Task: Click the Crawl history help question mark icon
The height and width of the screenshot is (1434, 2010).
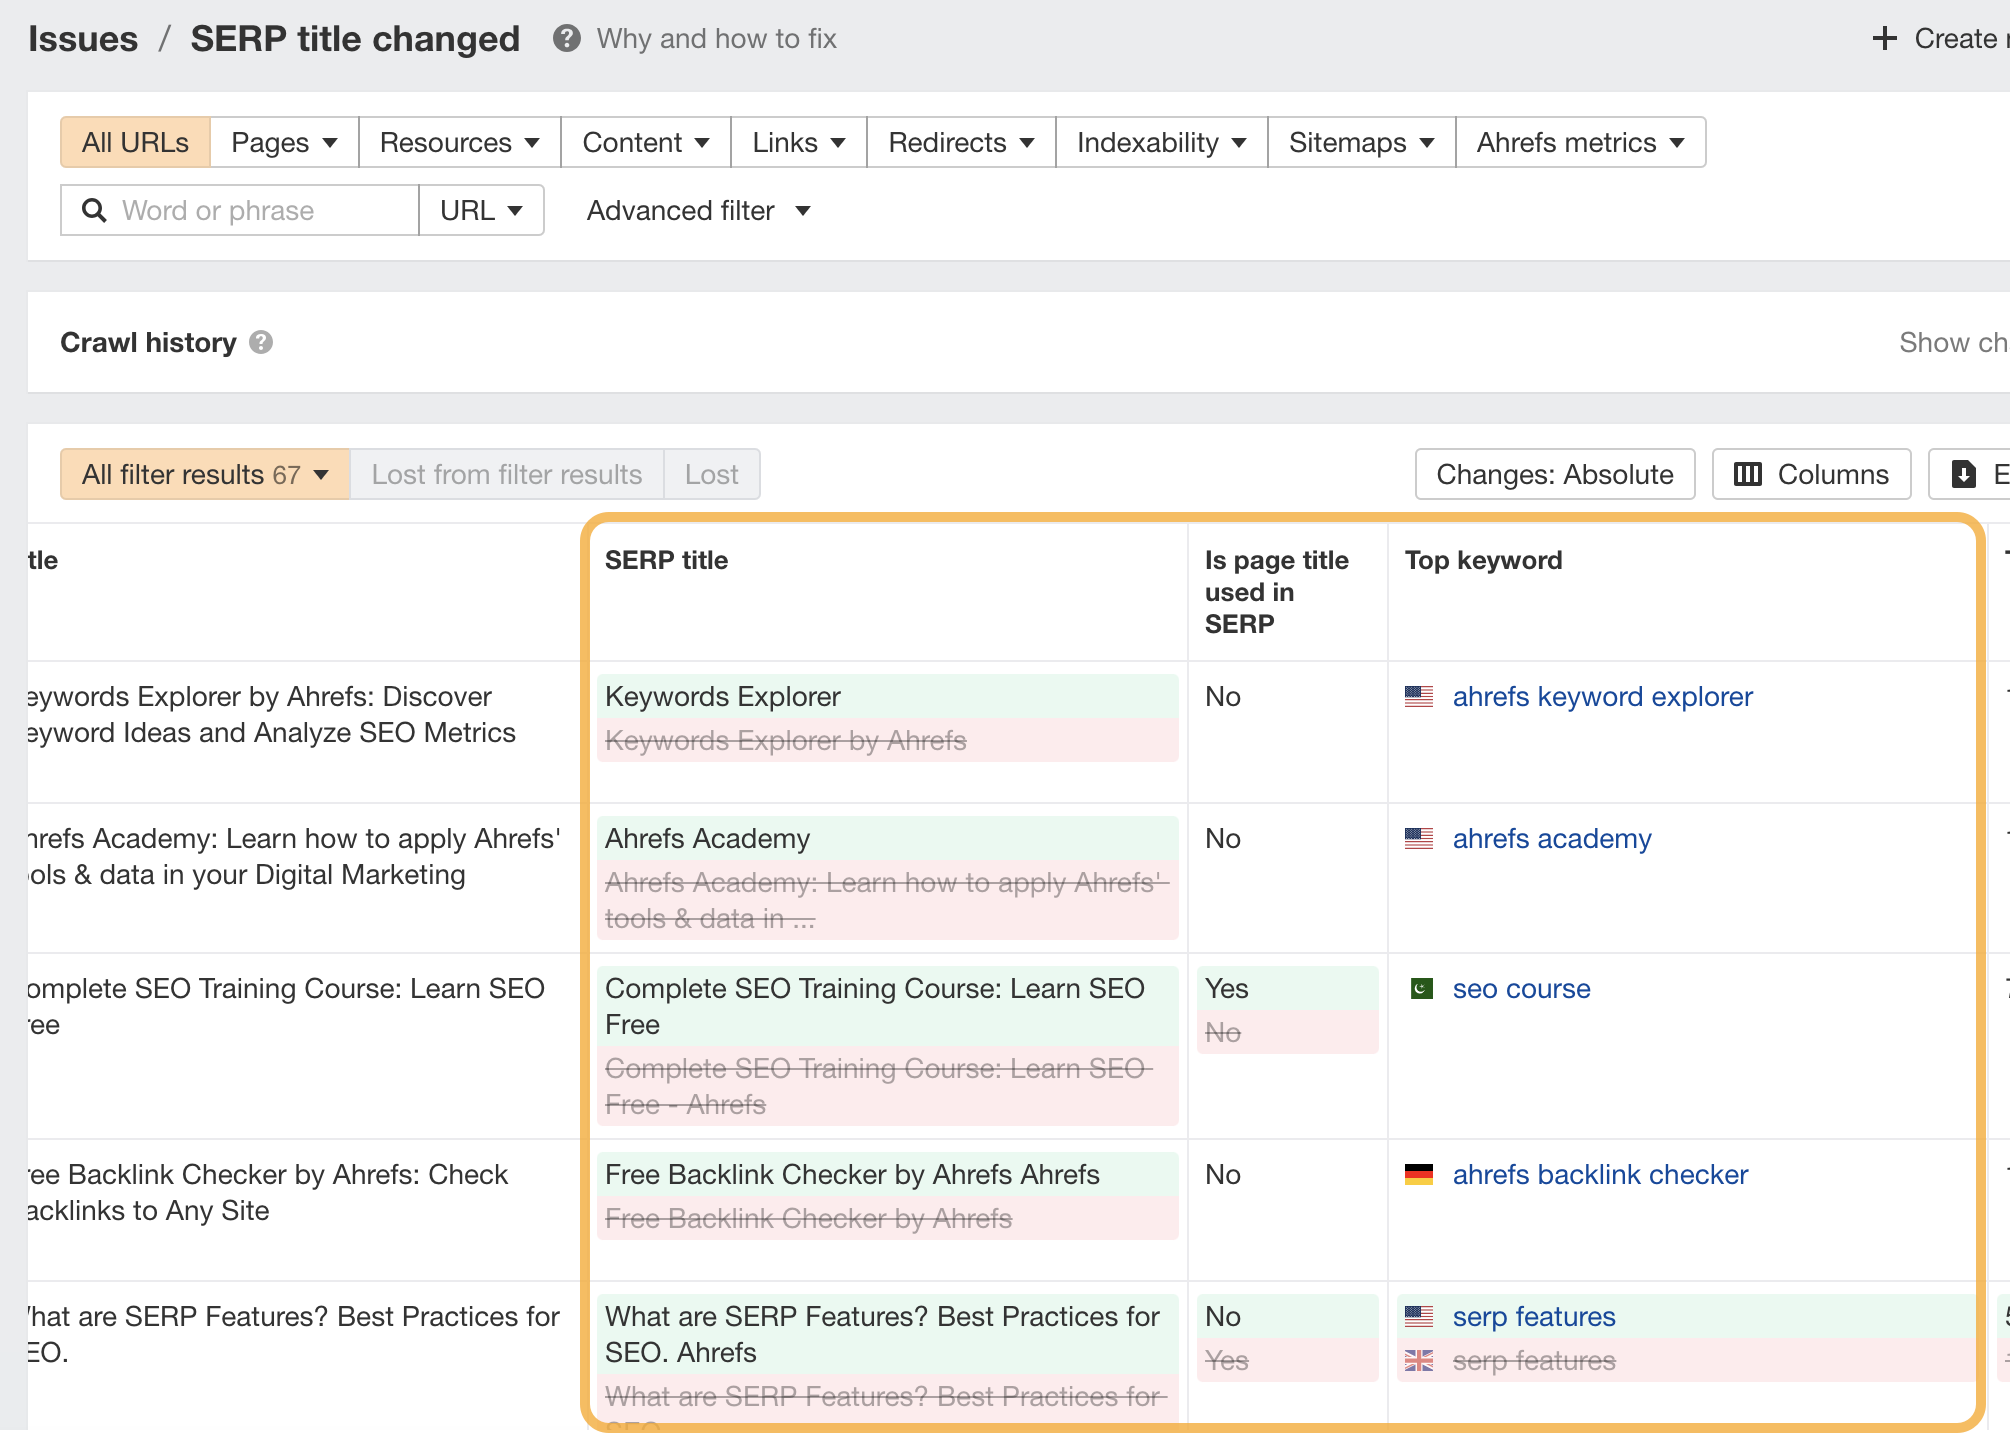Action: [261, 342]
